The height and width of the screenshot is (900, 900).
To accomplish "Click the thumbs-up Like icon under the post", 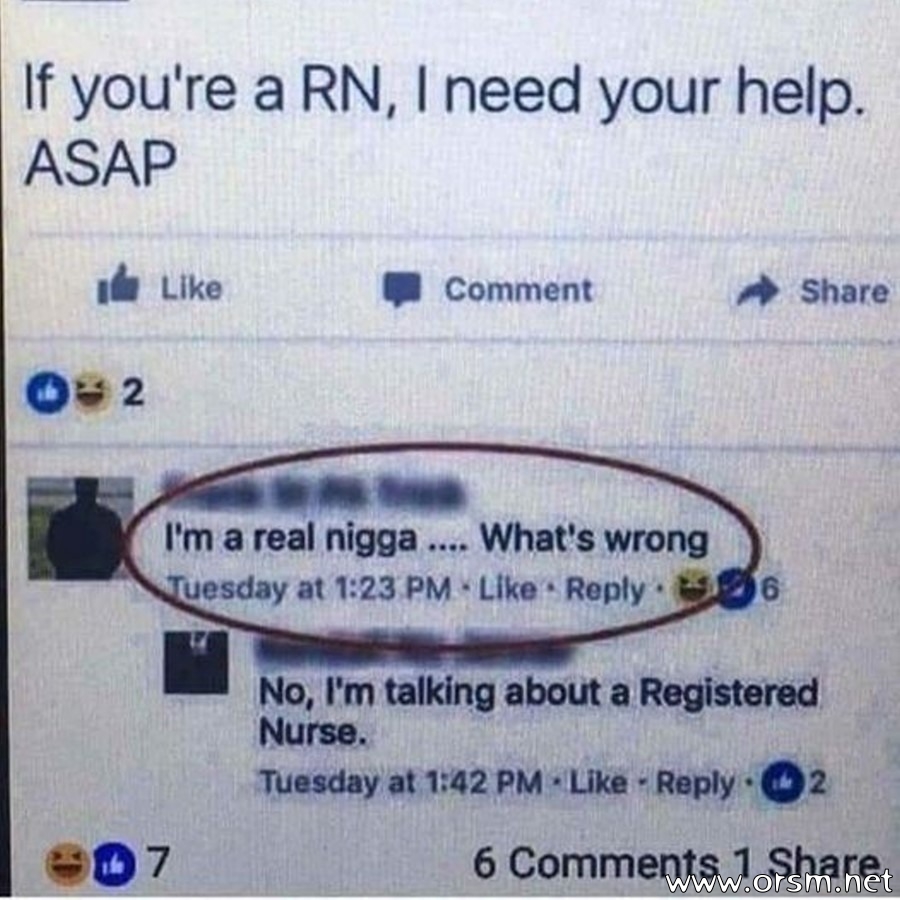I will [118, 284].
